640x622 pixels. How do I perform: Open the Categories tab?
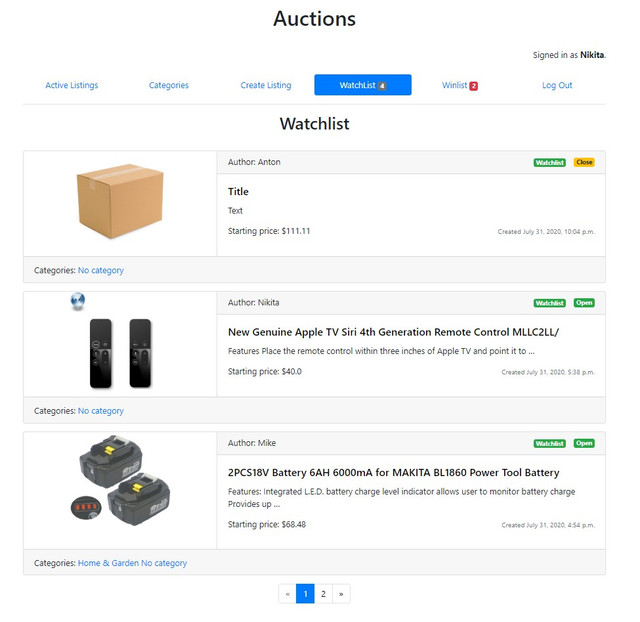click(169, 85)
